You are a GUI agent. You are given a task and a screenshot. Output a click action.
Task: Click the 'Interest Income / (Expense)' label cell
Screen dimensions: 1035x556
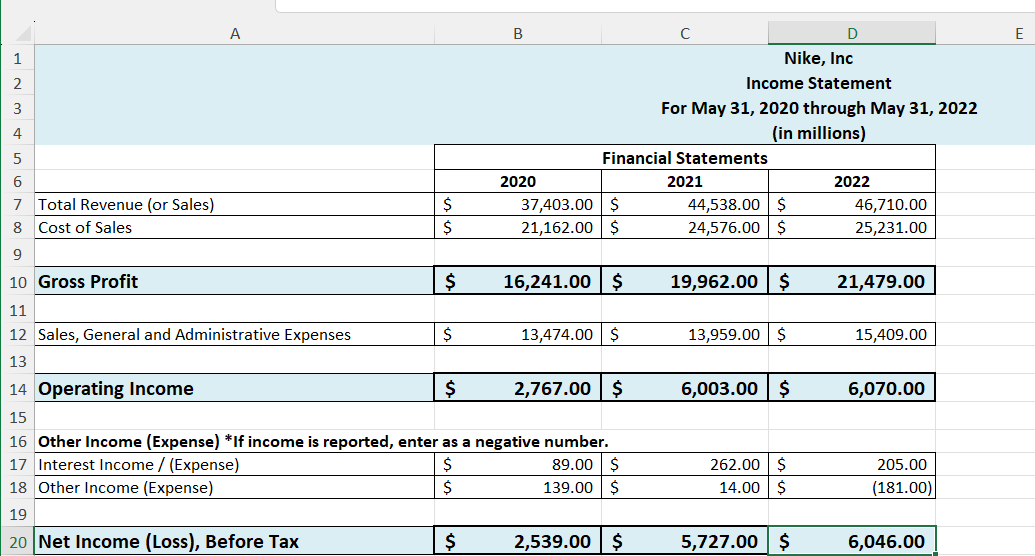pos(234,464)
